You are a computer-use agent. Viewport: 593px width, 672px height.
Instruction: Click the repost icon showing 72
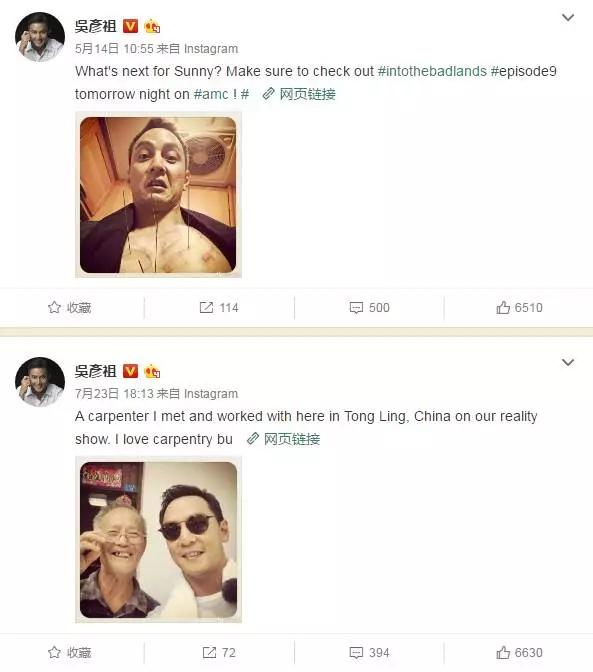point(209,652)
